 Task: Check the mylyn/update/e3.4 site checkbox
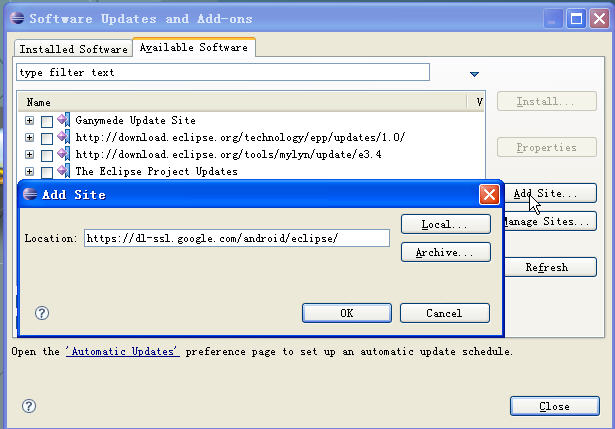pos(47,155)
